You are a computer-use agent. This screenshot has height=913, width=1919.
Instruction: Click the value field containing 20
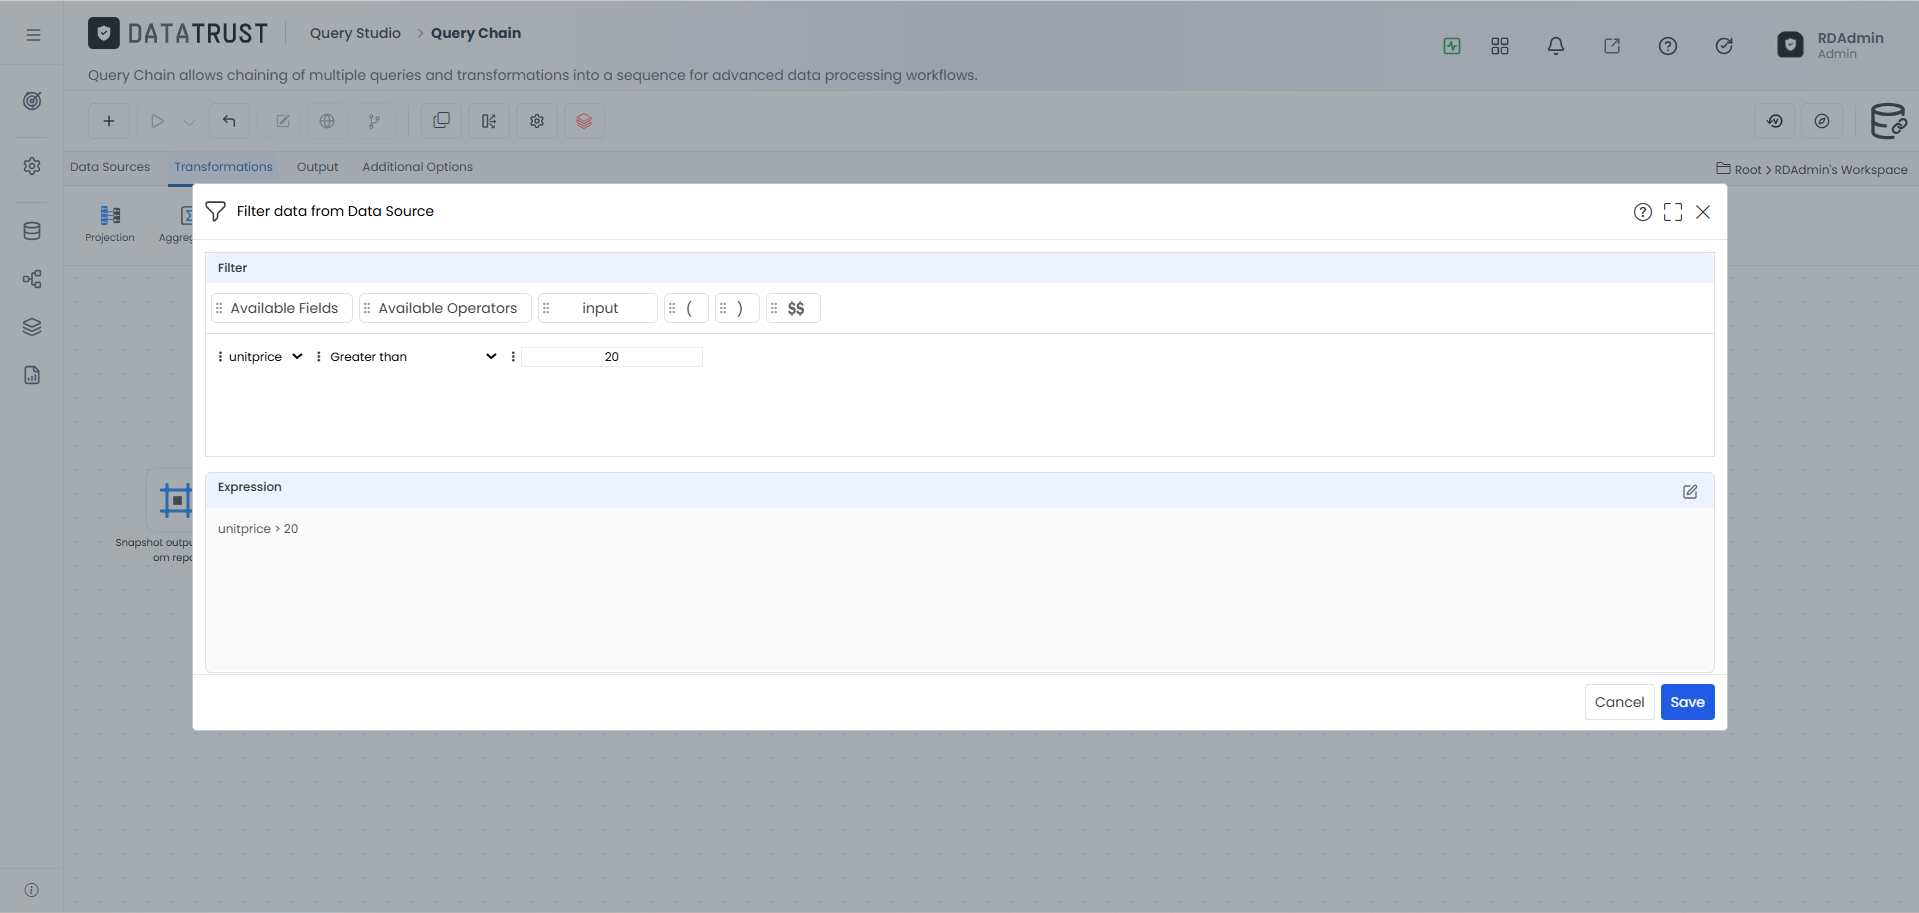(x=612, y=357)
